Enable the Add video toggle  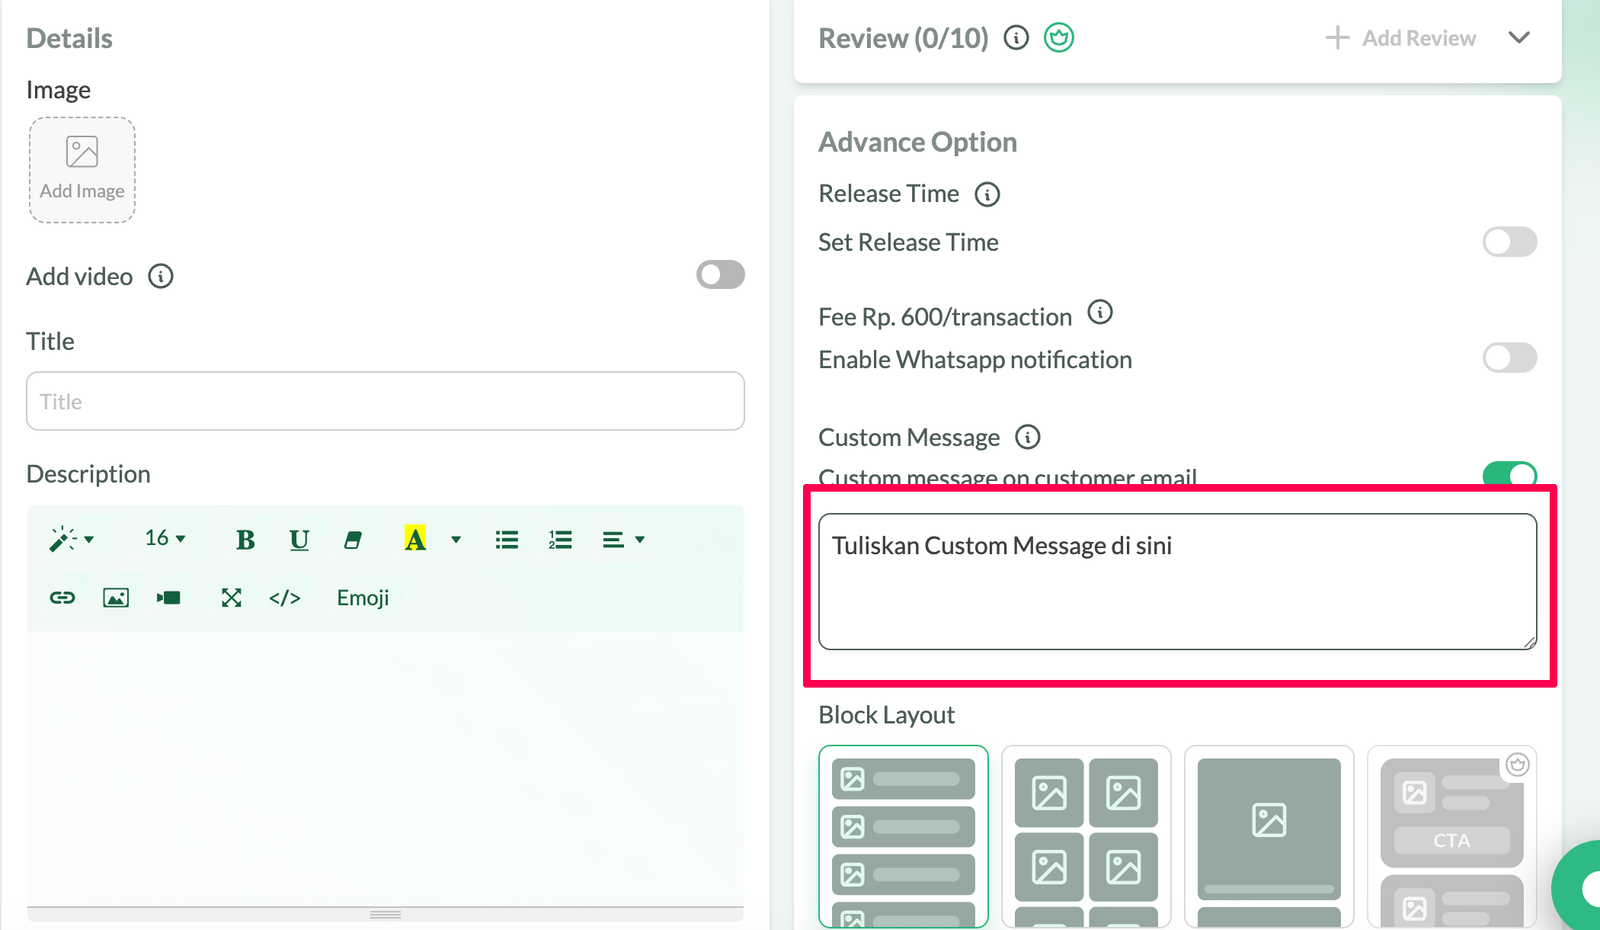click(721, 274)
